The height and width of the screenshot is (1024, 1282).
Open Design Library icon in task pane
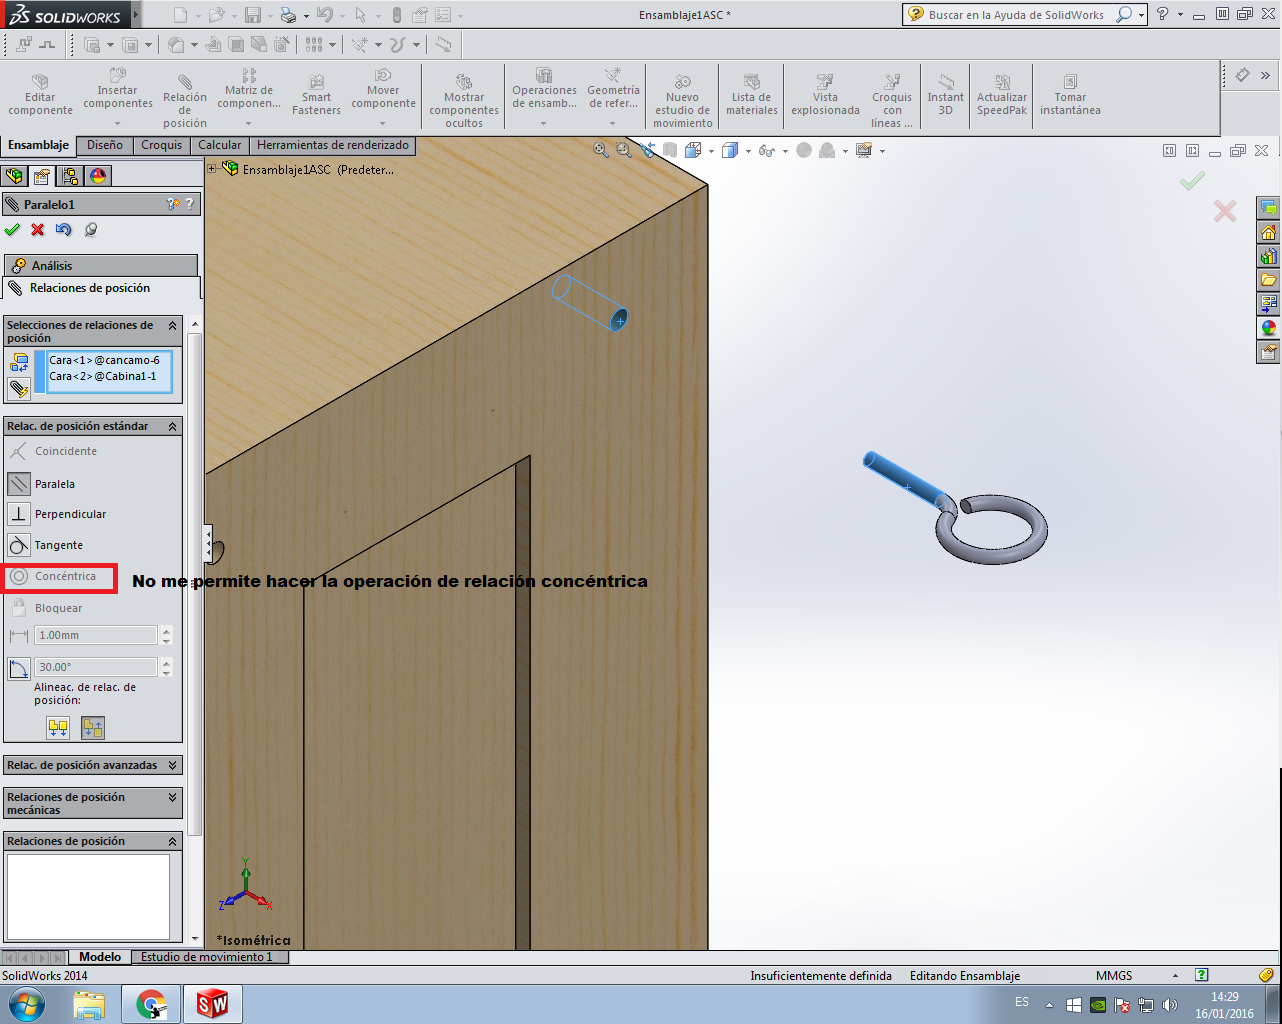click(1269, 256)
